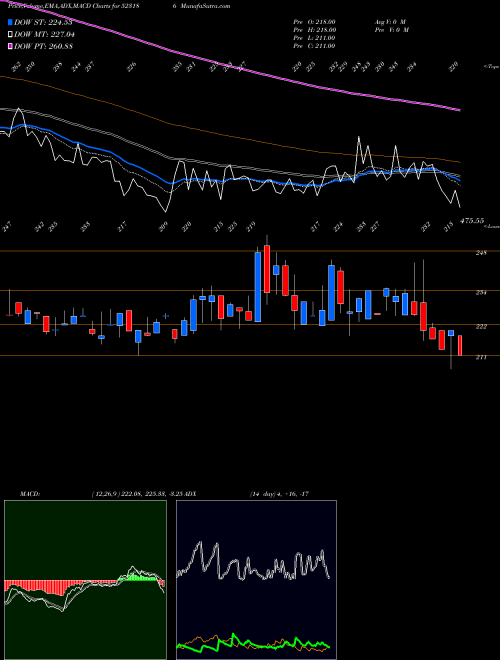Click the 'Pre L: 211.00' low value

[x=314, y=38]
